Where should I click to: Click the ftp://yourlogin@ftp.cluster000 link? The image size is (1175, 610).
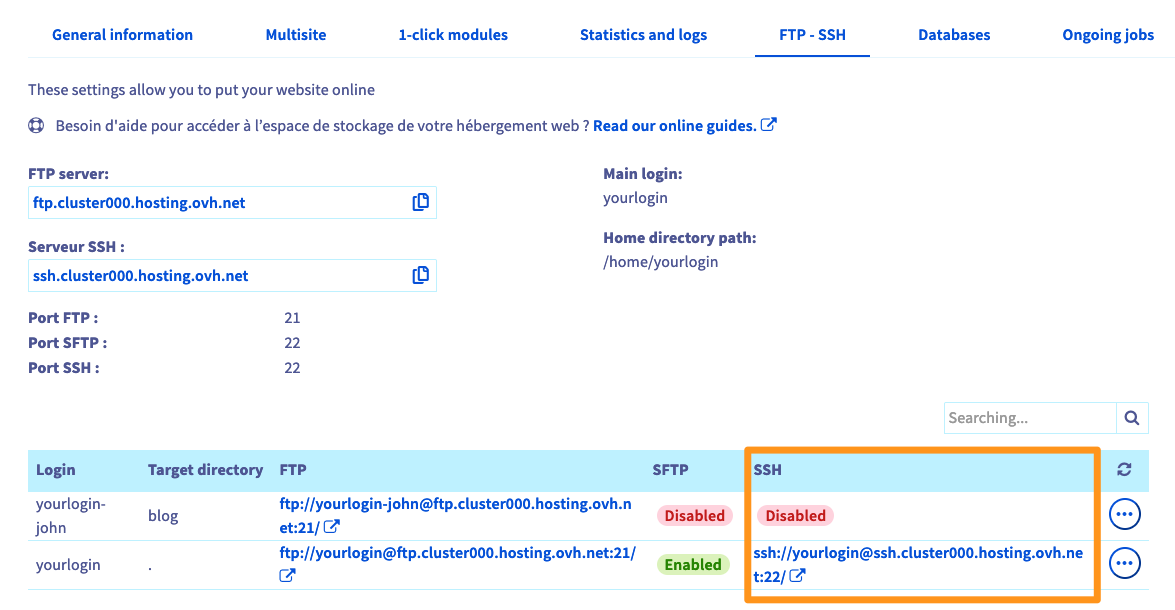coord(457,553)
